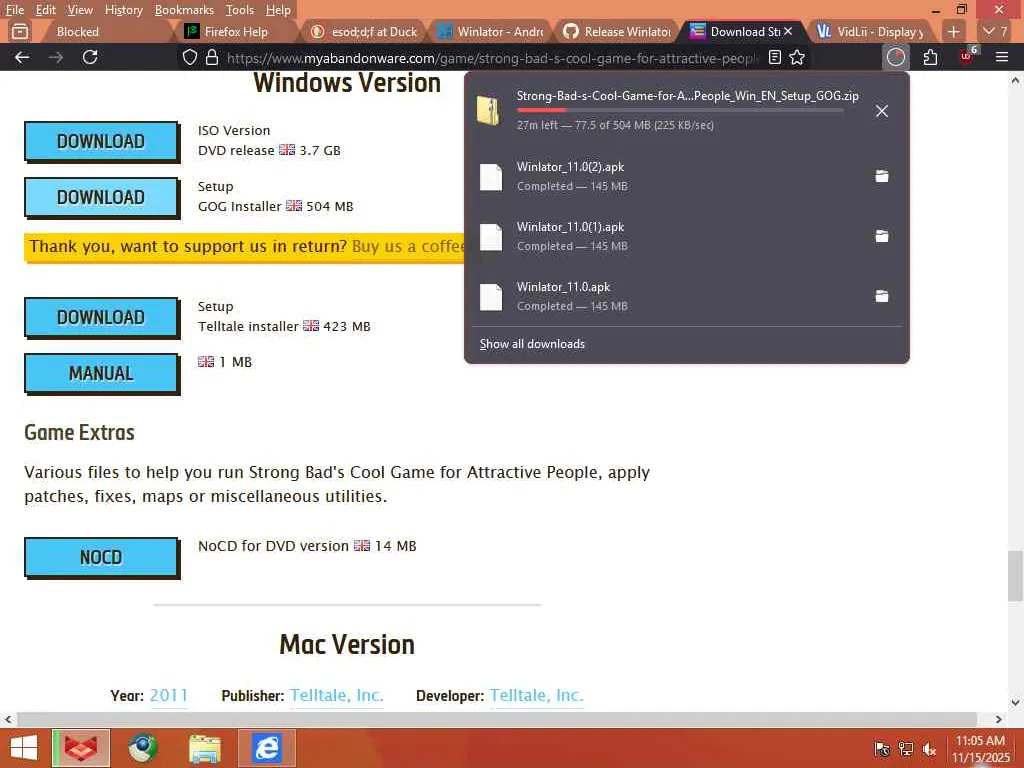Image resolution: width=1024 pixels, height=768 pixels.
Task: Click the muted volume tray icon
Action: (929, 749)
